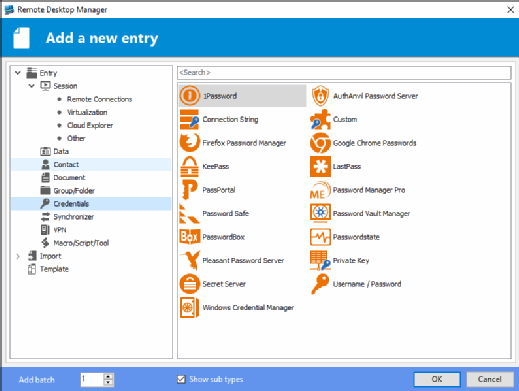Pick the Password Safe icon
519x391 pixels.
(x=189, y=213)
